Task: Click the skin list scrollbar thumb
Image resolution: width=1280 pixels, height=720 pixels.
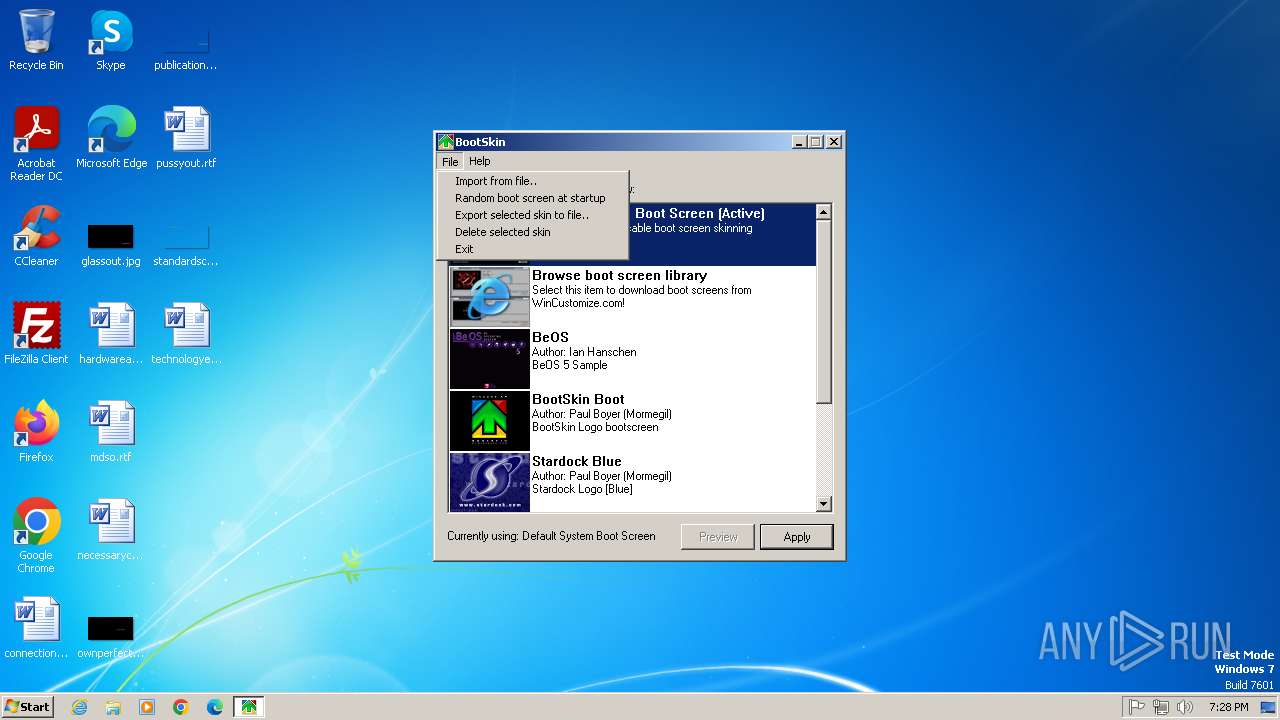Action: click(824, 312)
